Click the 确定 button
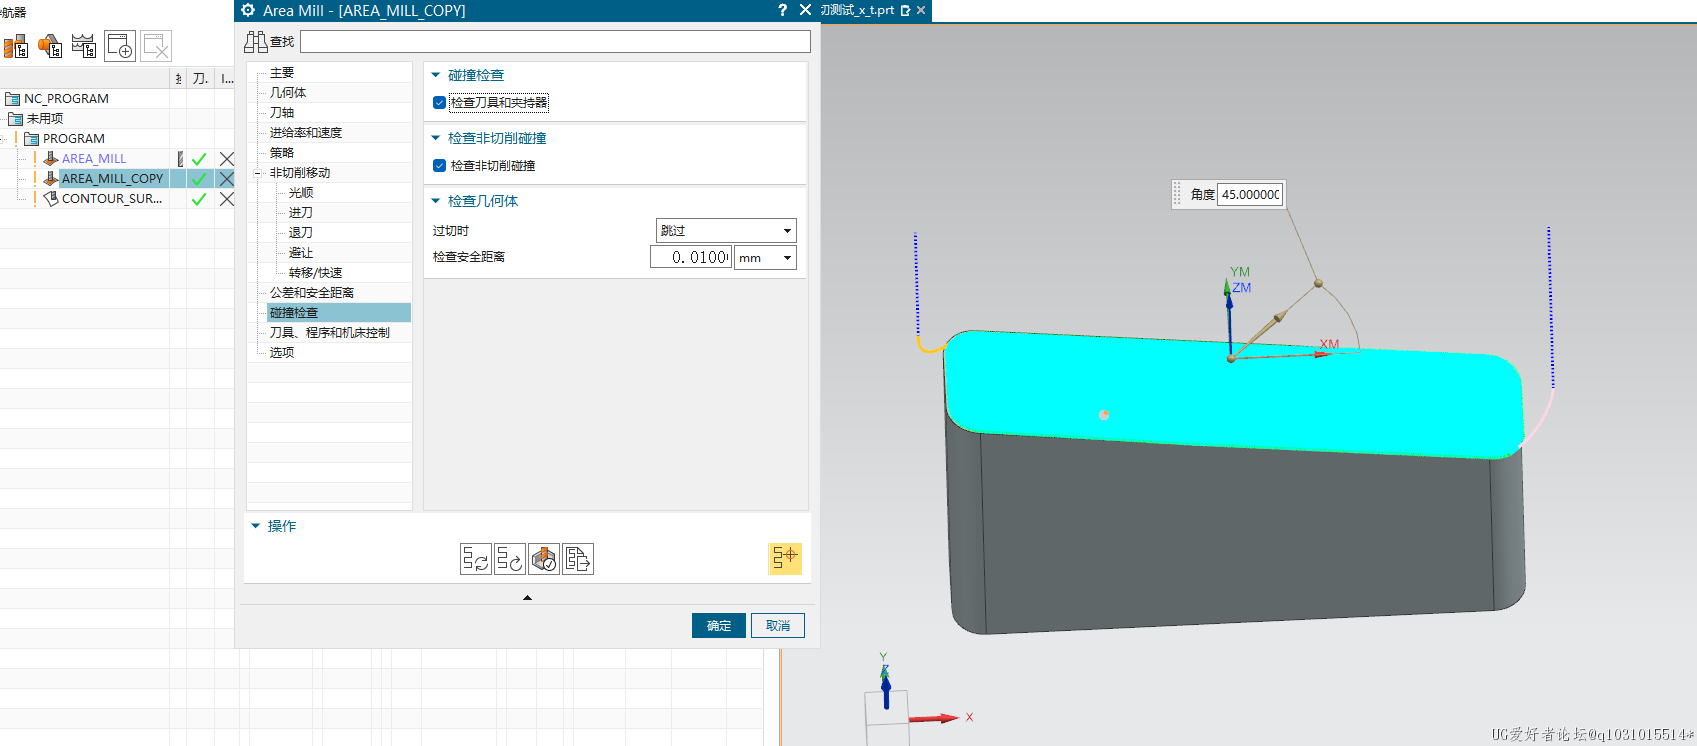 [719, 625]
